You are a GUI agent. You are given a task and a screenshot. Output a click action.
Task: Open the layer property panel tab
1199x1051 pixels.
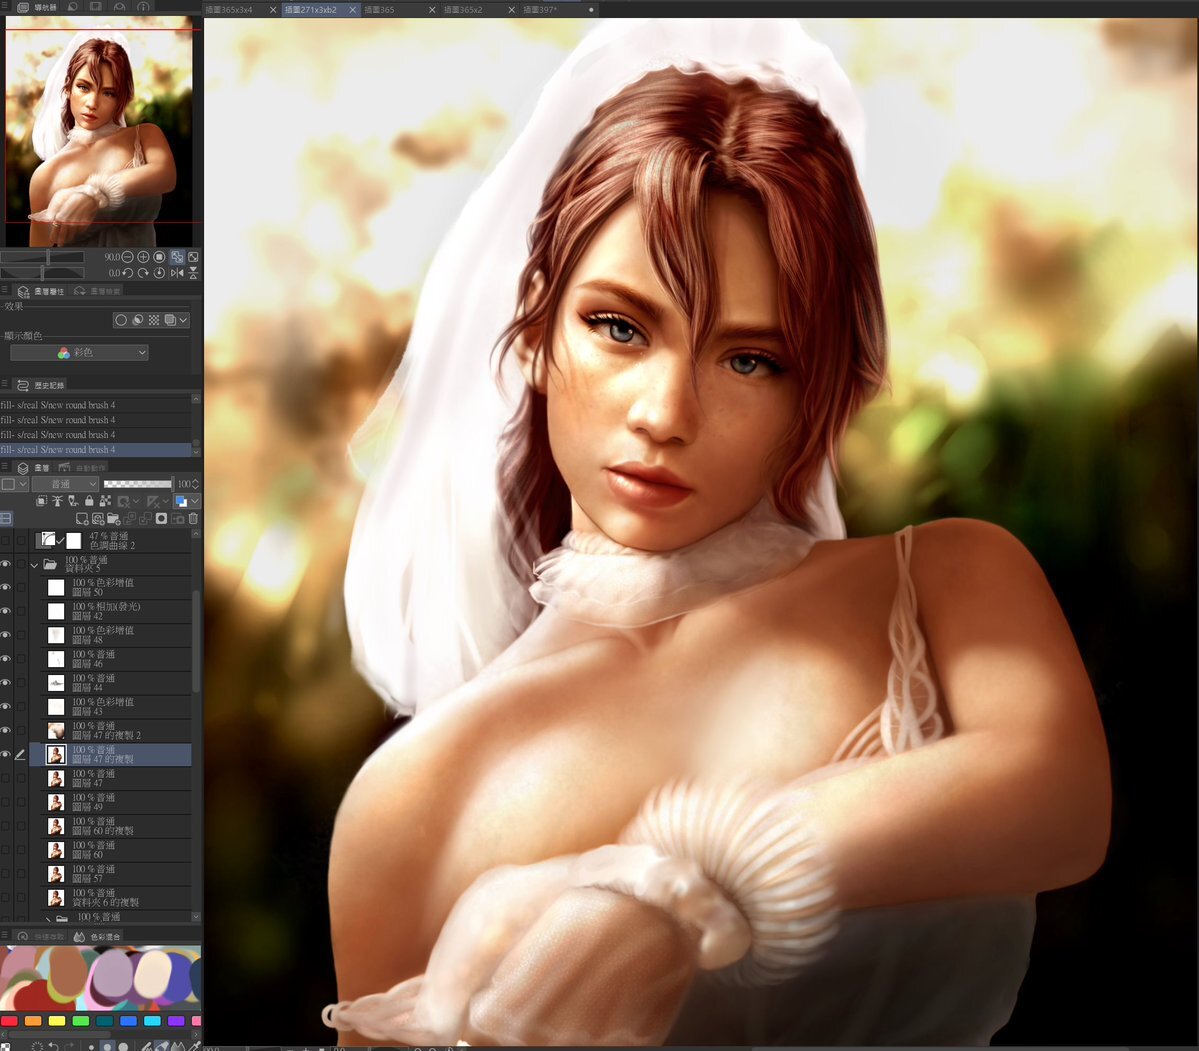[43, 291]
